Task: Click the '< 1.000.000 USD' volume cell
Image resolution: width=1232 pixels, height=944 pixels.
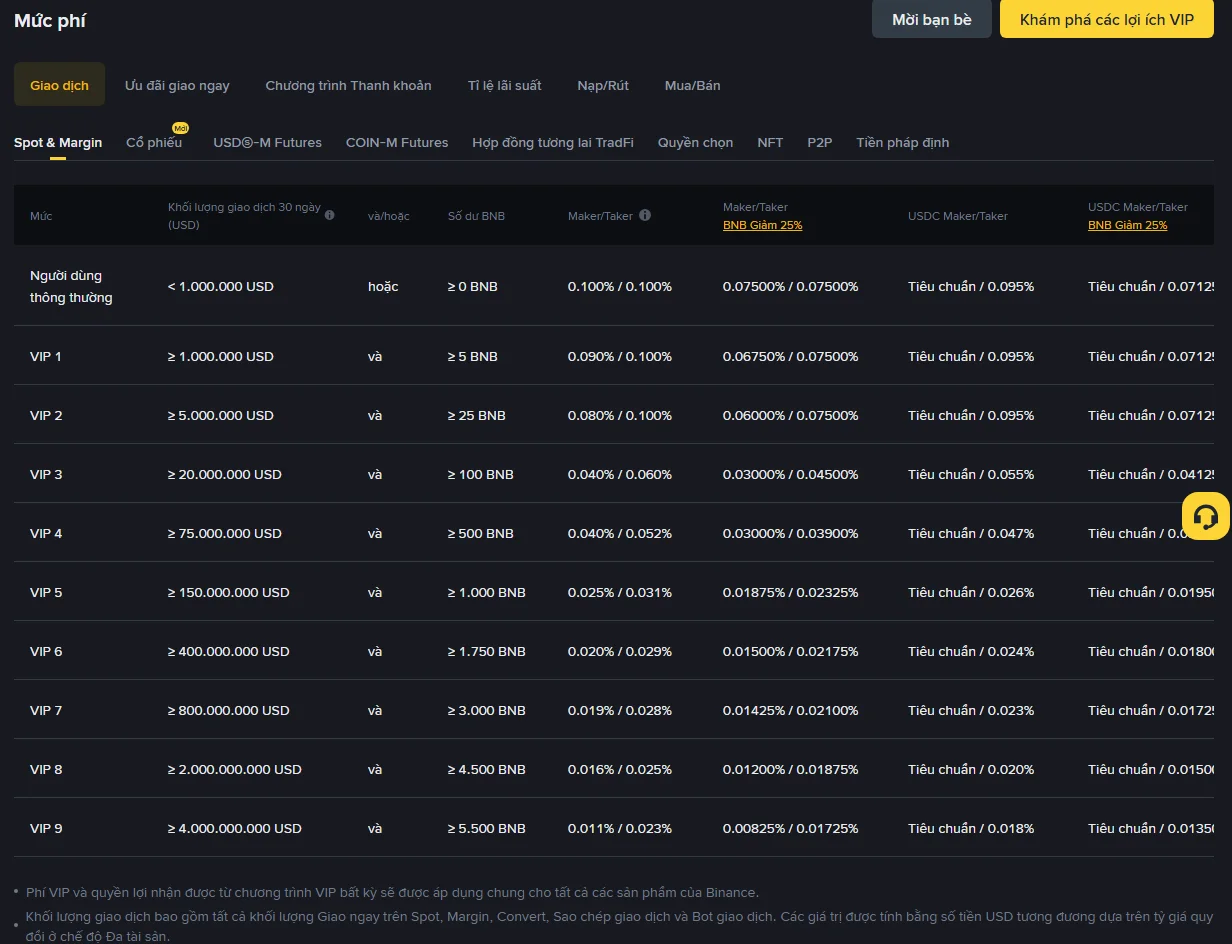Action: (x=221, y=286)
